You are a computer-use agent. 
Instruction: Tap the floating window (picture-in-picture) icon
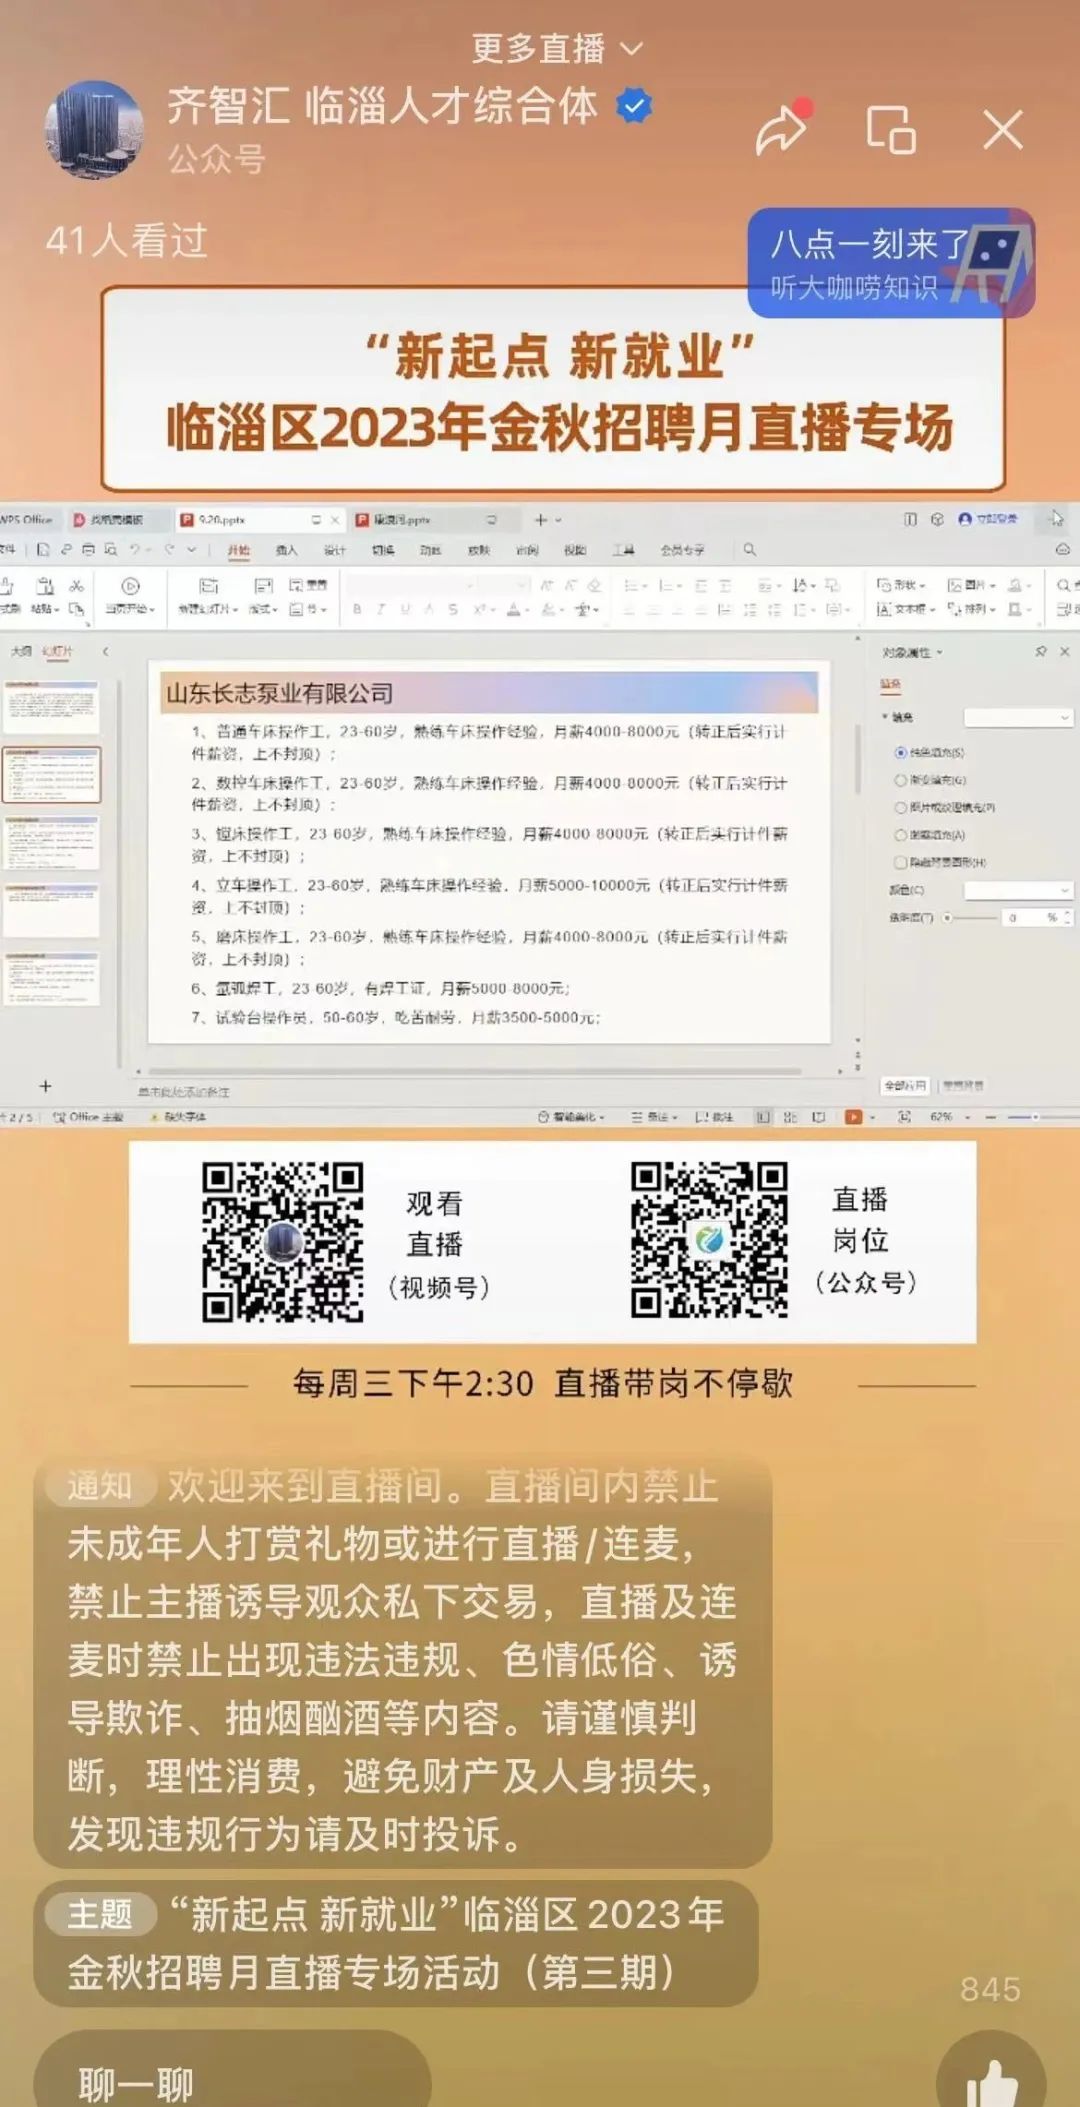click(x=890, y=129)
